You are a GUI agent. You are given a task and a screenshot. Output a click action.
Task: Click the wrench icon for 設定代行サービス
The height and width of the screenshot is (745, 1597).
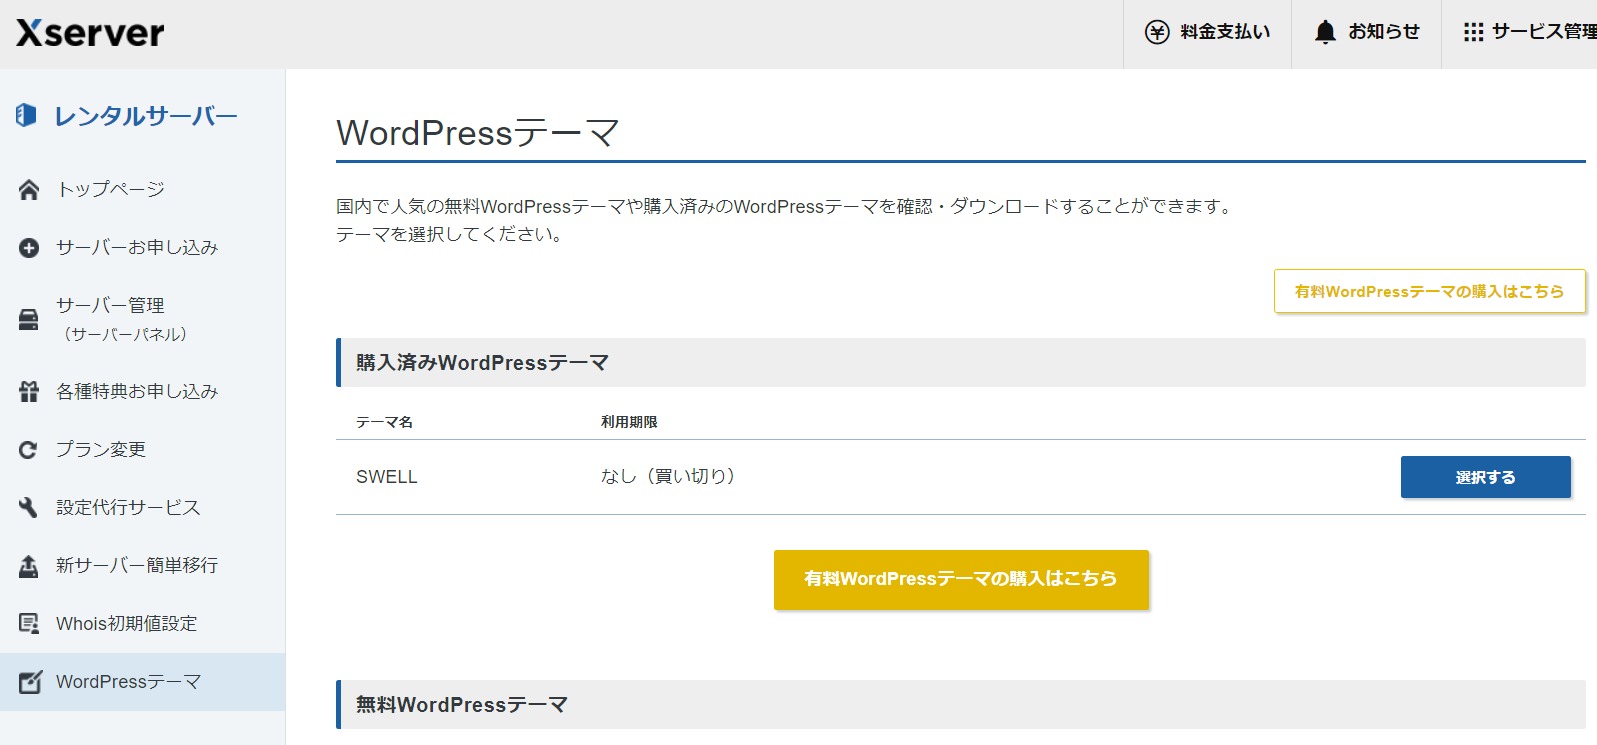(x=29, y=508)
